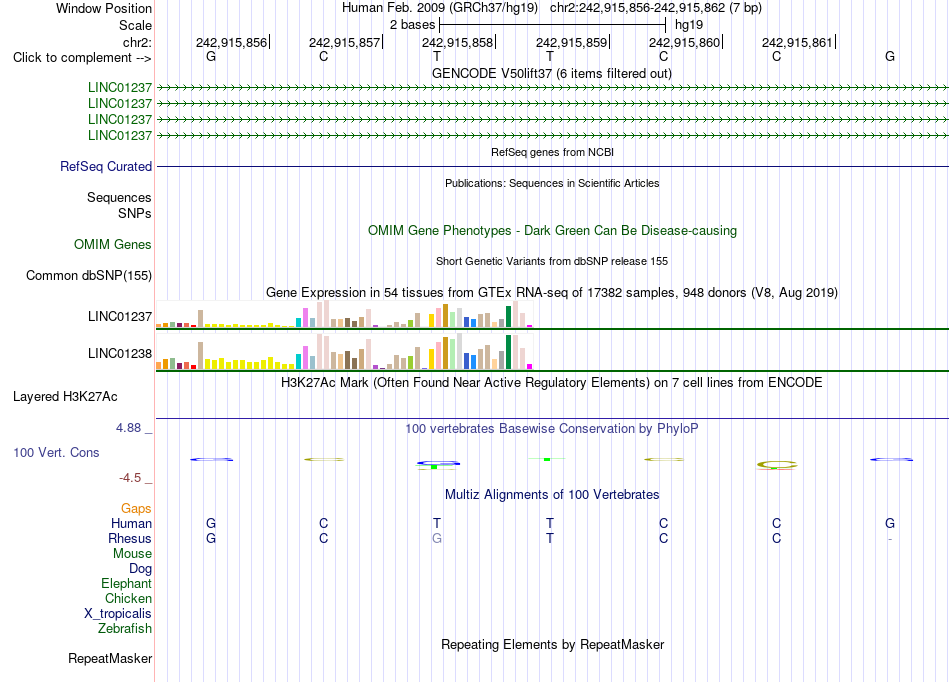Click 'Publications: Sequences in Scientific Articles' title

pos(552,184)
